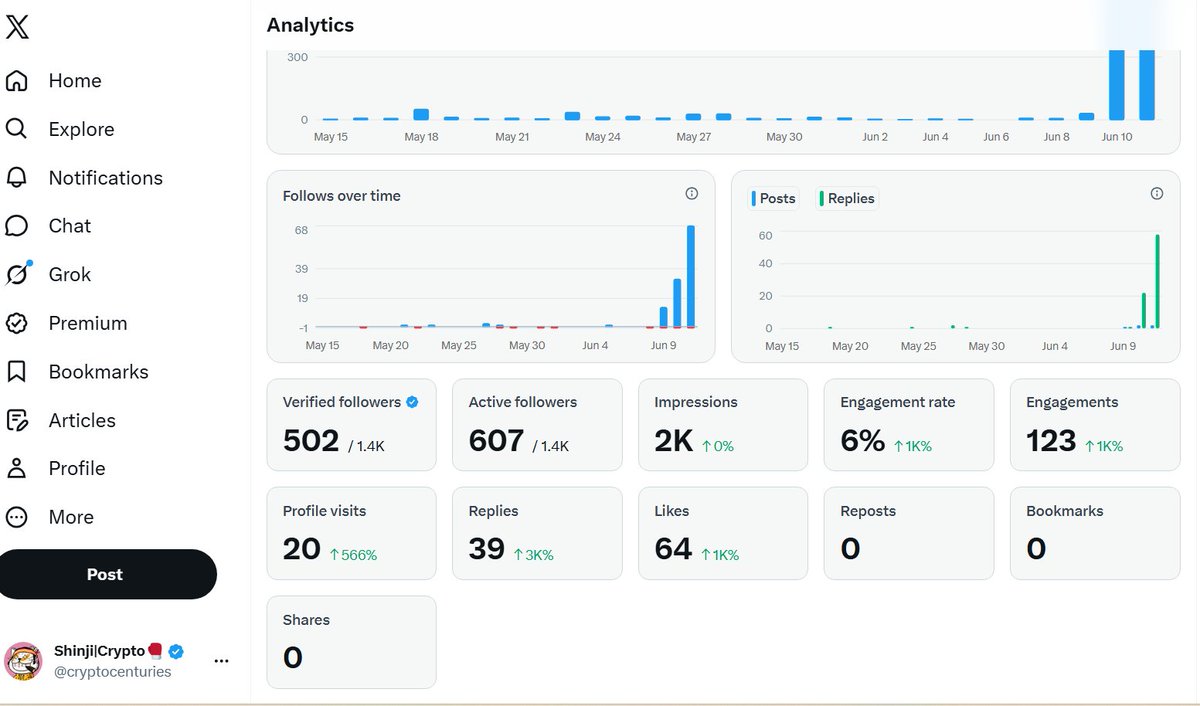
Task: Click the 566% increase on Profile visits
Action: [353, 555]
